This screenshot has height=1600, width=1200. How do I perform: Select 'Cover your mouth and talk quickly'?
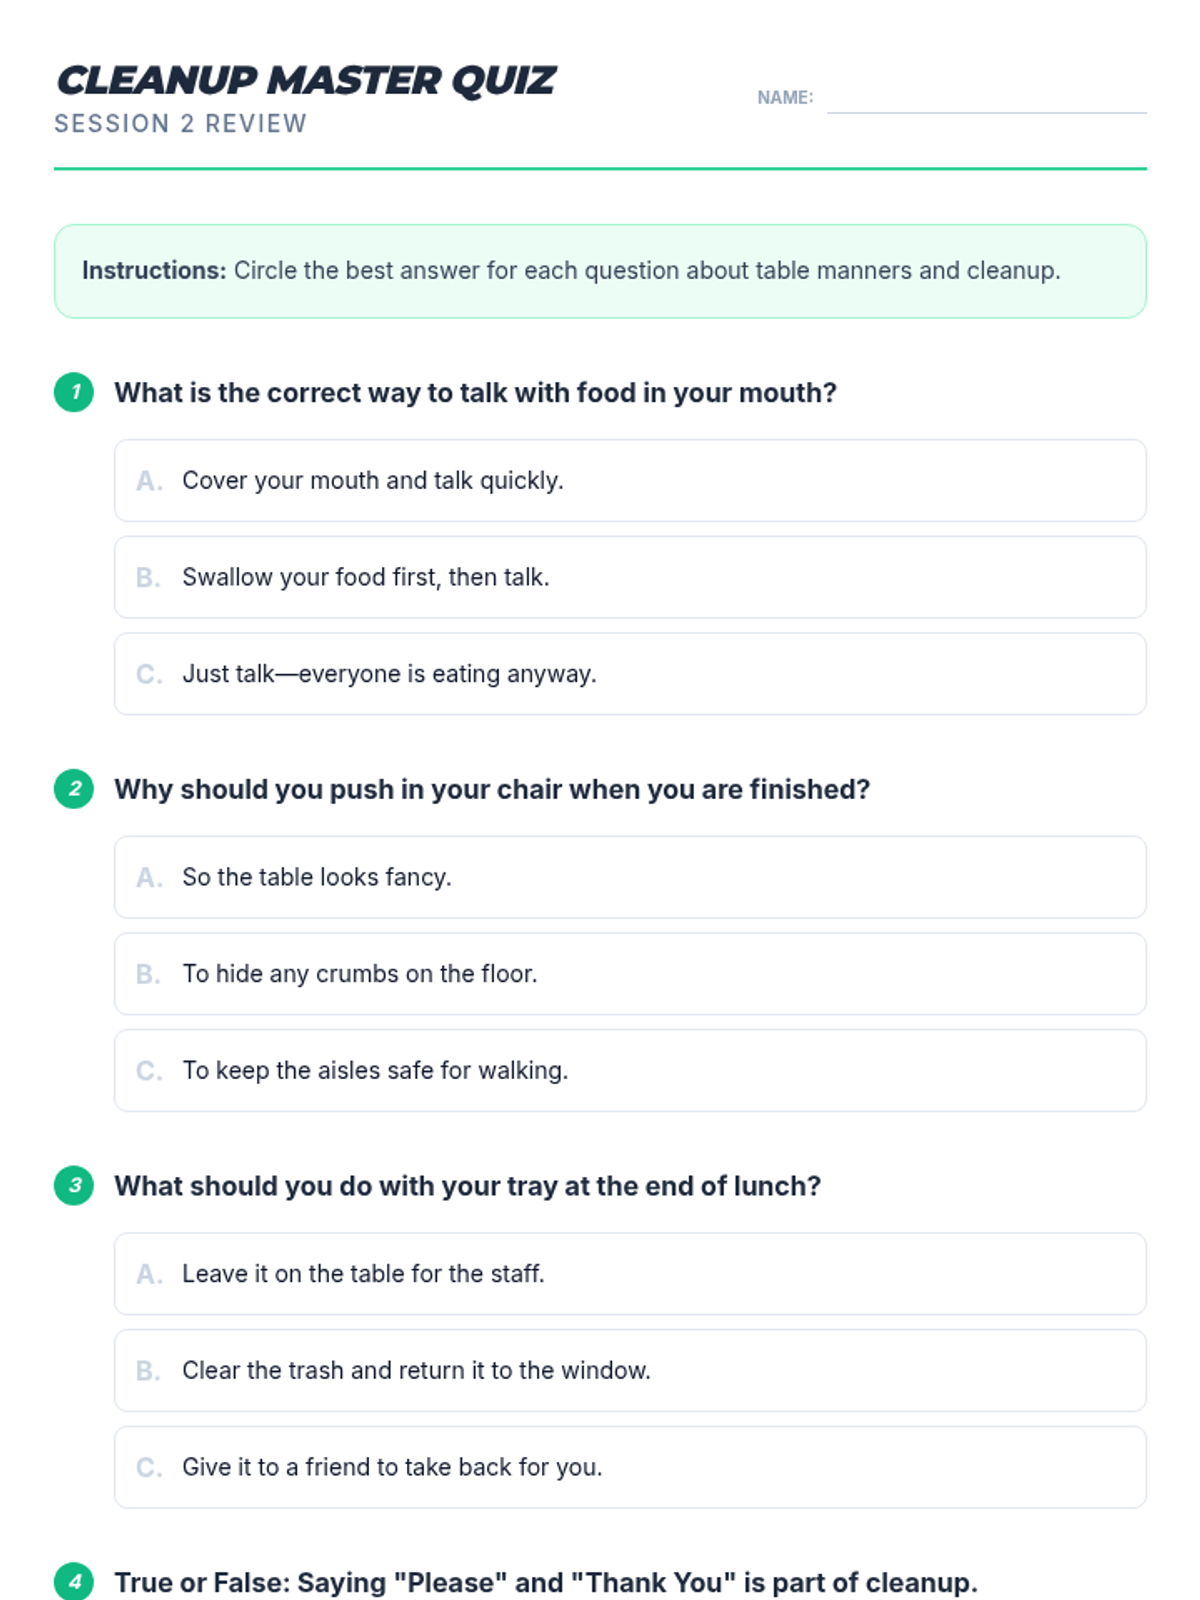point(630,481)
